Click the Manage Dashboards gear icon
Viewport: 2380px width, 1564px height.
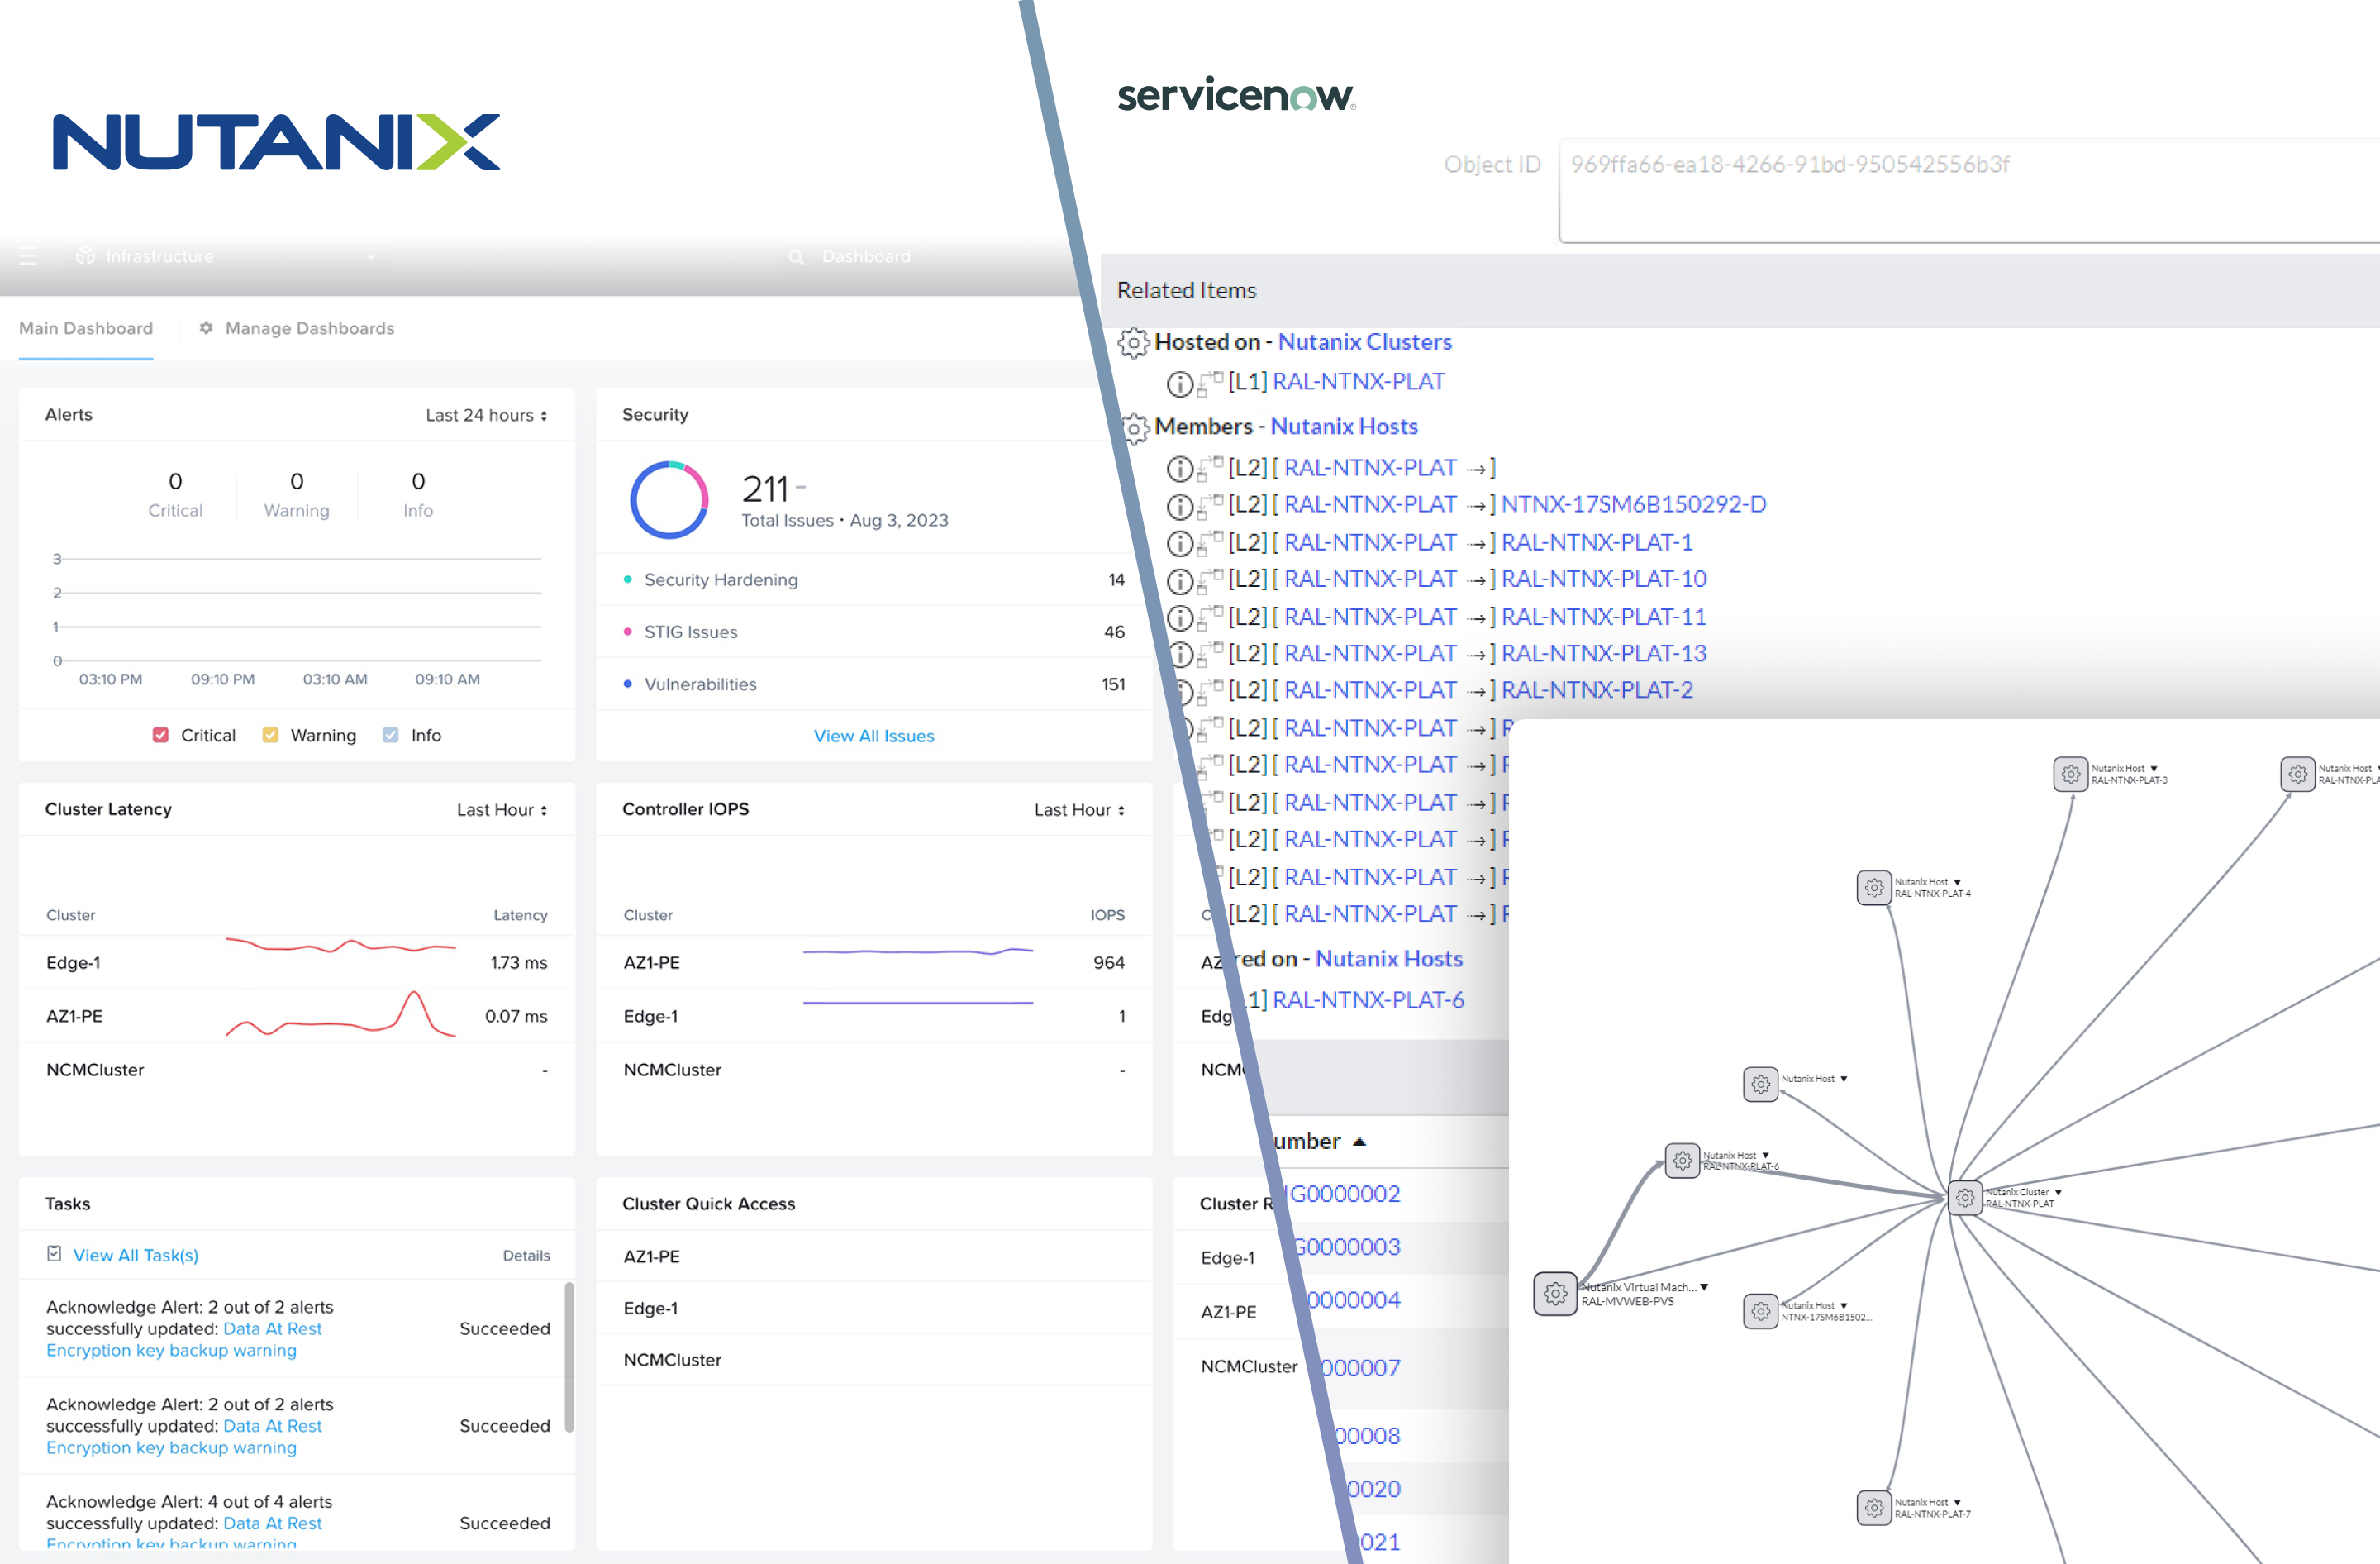[x=206, y=328]
